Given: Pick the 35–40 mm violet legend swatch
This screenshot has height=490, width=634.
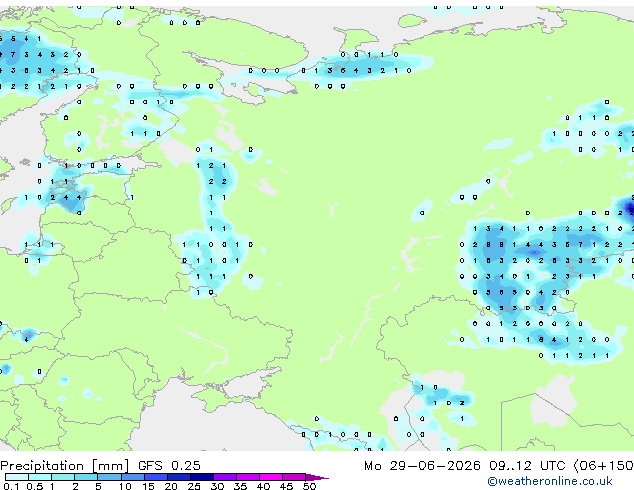Looking at the screenshot, I should pos(247,477).
